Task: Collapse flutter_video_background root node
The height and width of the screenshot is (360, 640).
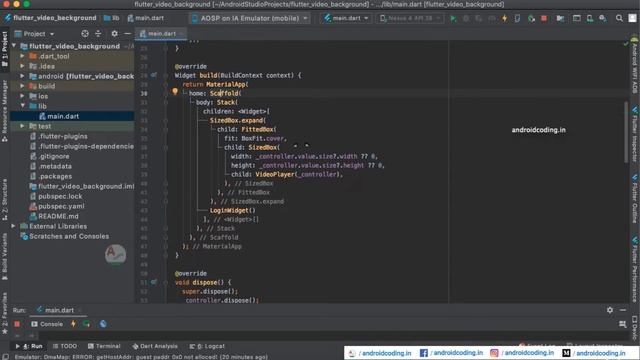Action: (14, 46)
